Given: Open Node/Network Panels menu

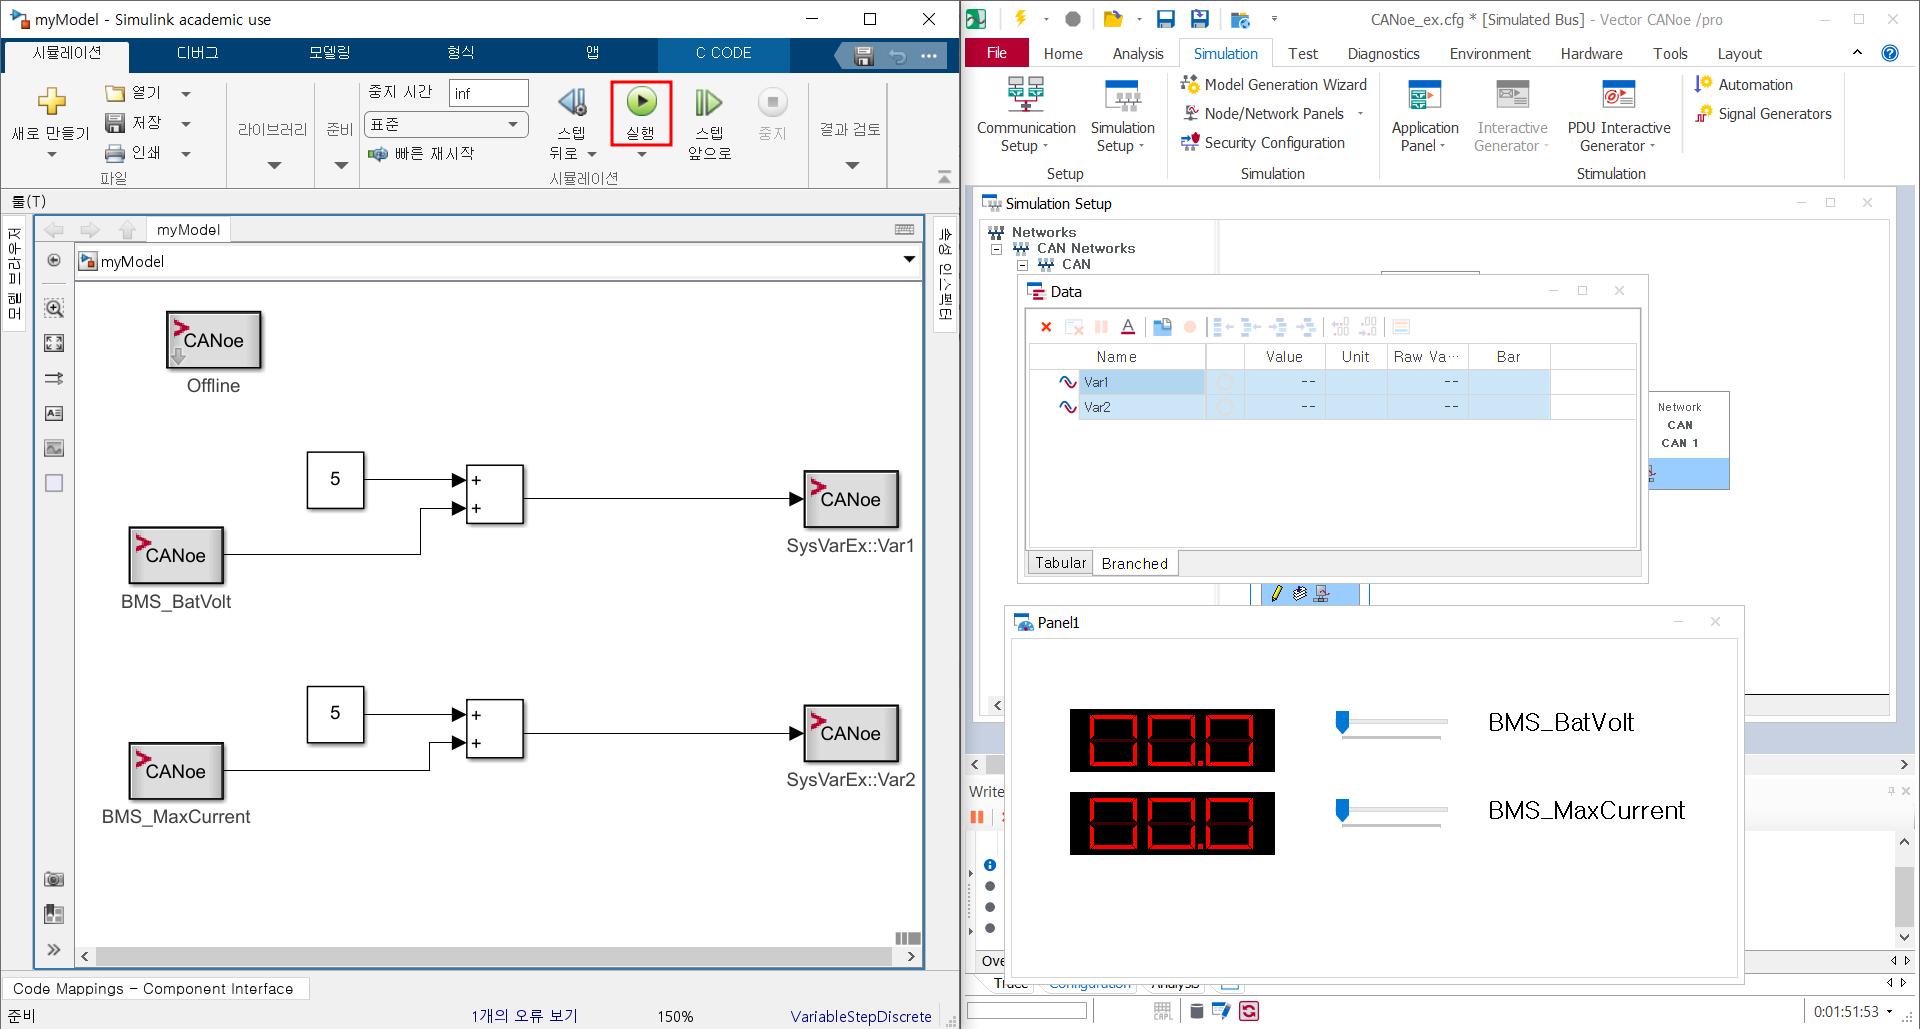Looking at the screenshot, I should click(x=1273, y=114).
